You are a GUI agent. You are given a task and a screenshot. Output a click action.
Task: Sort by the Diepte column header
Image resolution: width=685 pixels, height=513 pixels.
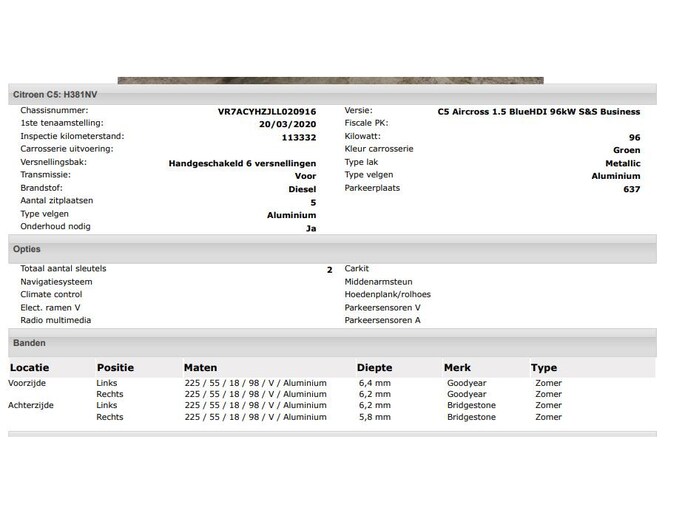pyautogui.click(x=375, y=368)
